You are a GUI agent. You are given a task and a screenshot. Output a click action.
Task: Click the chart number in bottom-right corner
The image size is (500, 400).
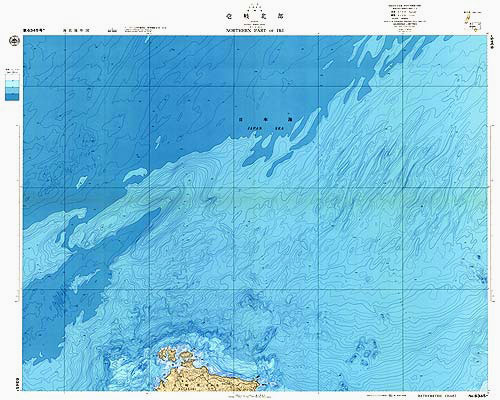pyautogui.click(x=479, y=395)
